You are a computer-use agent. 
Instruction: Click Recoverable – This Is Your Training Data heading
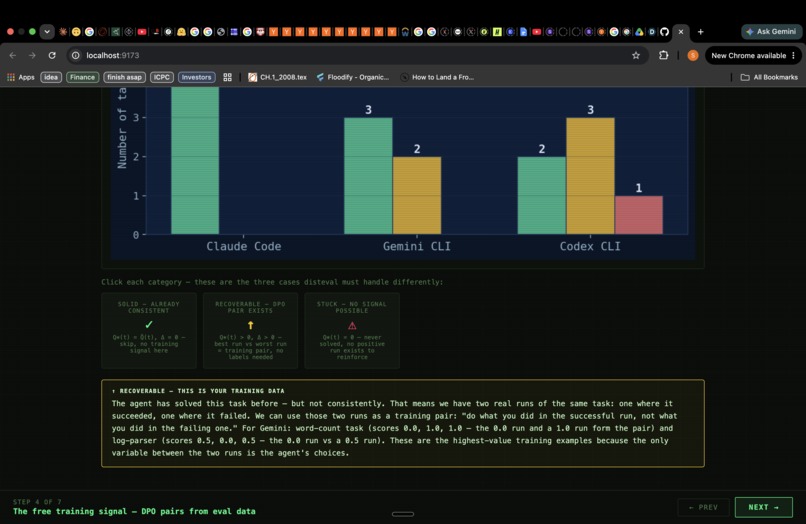click(x=198, y=391)
